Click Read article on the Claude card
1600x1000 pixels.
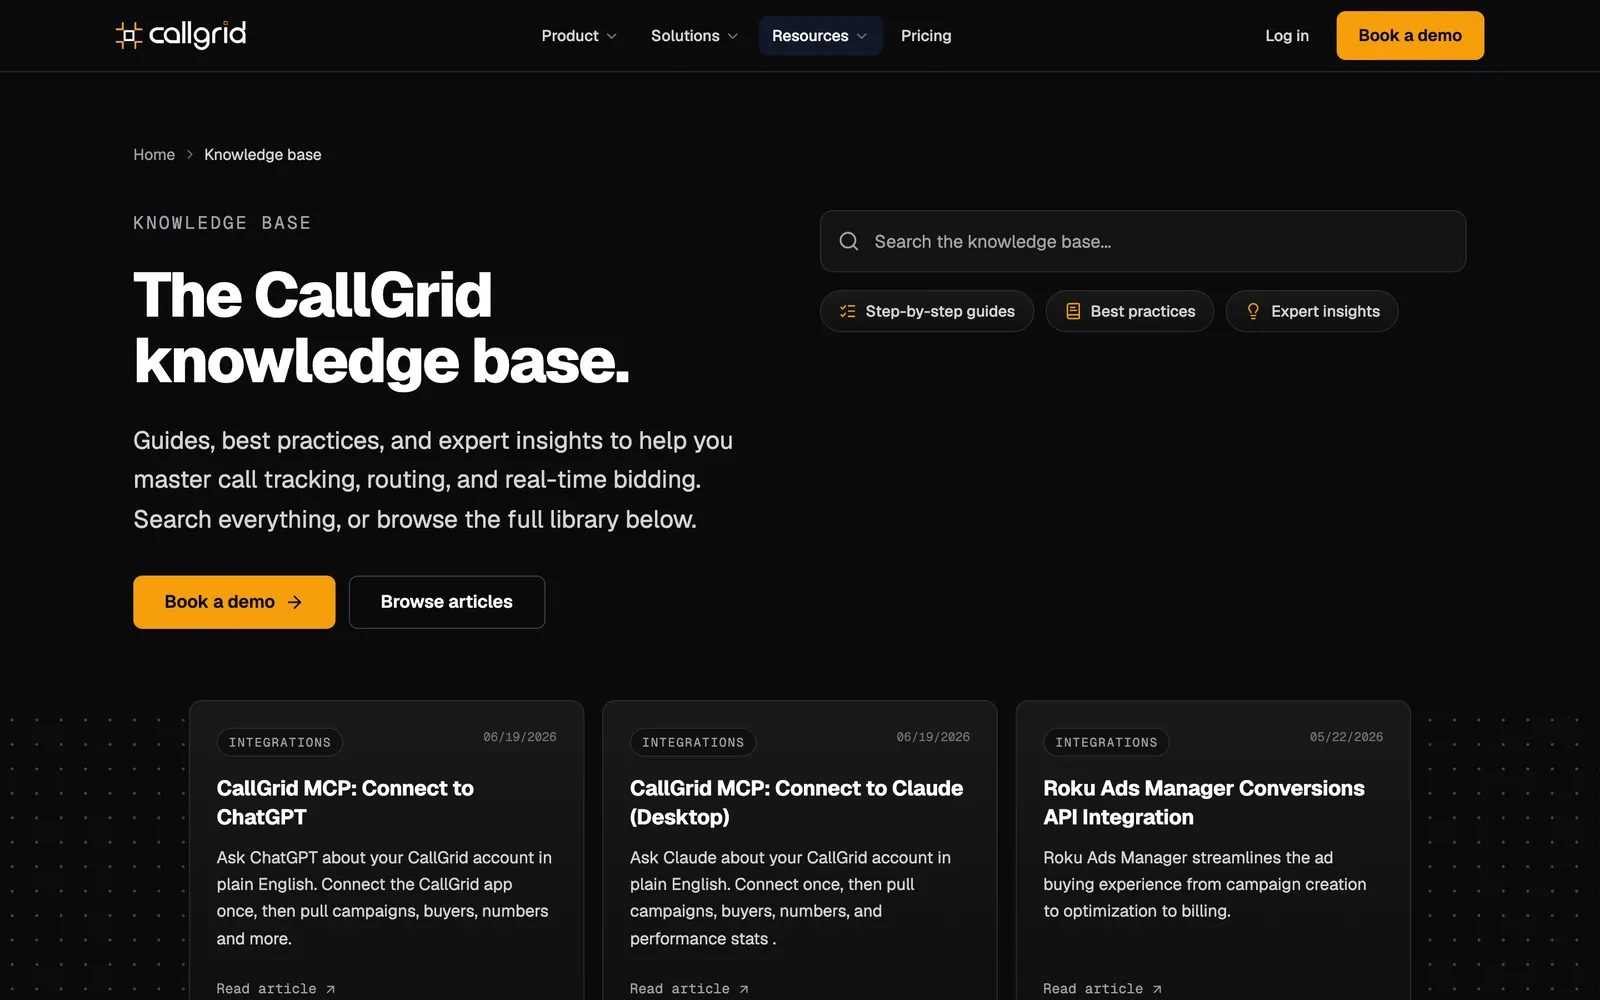[x=689, y=989]
